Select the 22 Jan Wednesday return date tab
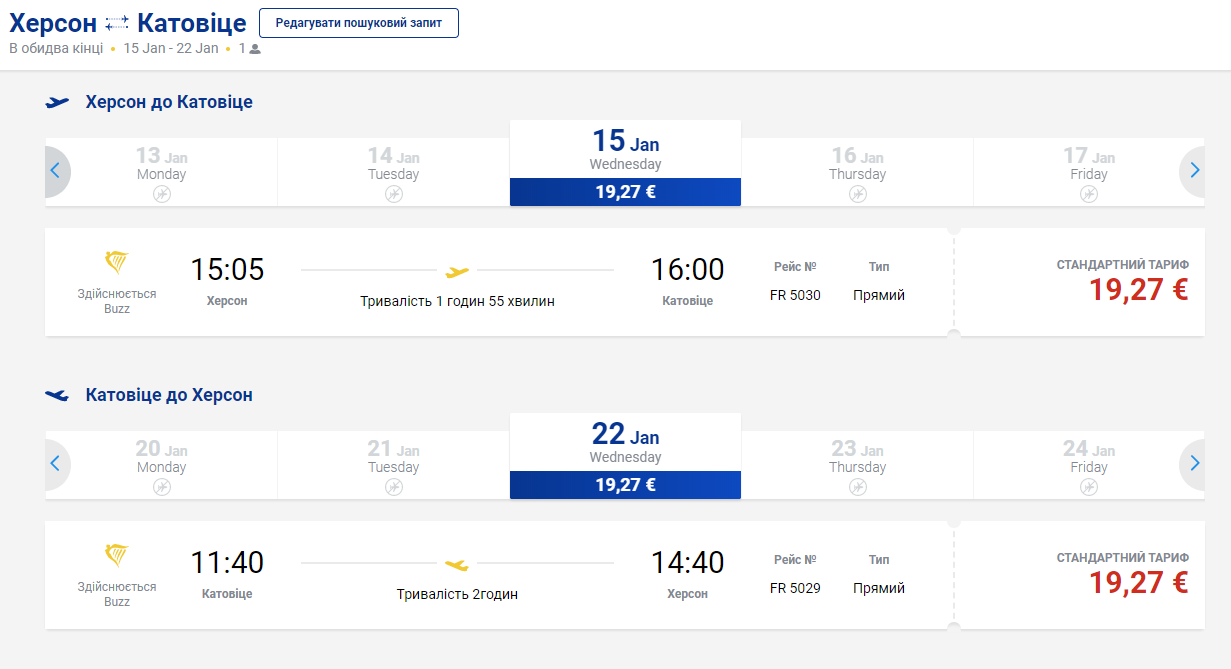 pyautogui.click(x=625, y=456)
